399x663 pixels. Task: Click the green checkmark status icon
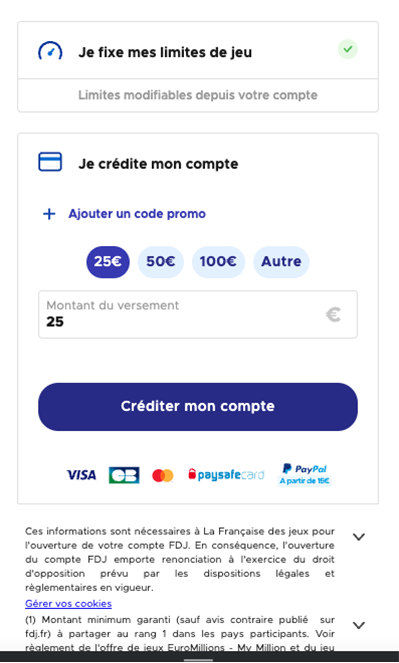(347, 49)
